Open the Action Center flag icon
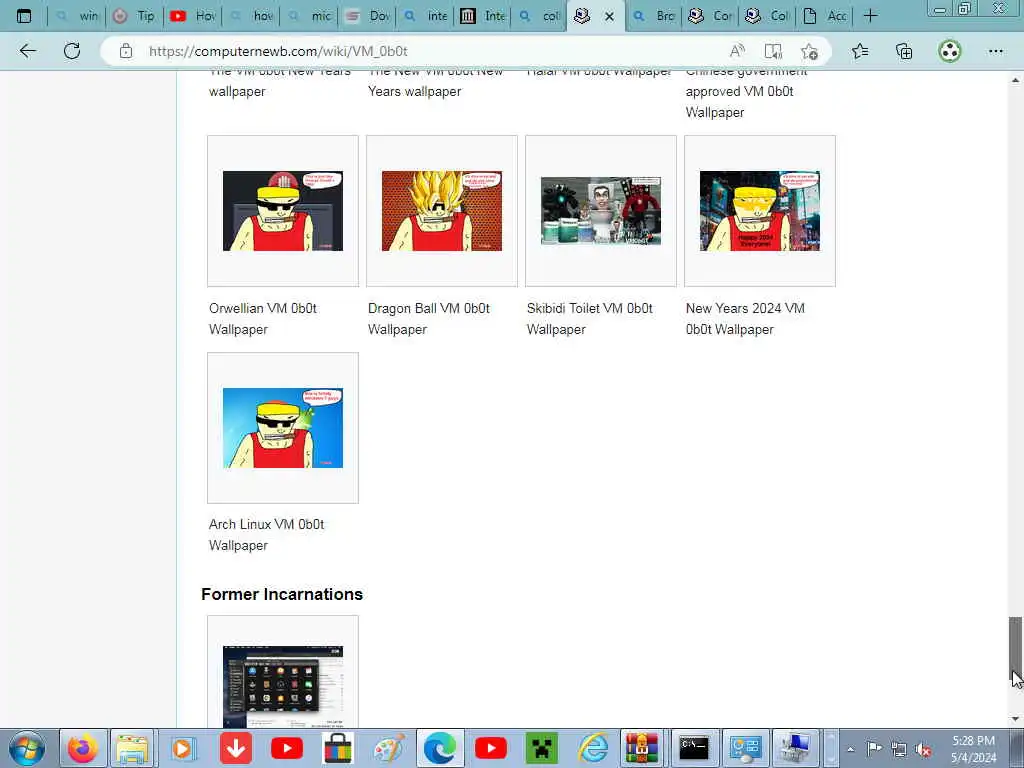The height and width of the screenshot is (768, 1024). 874,749
